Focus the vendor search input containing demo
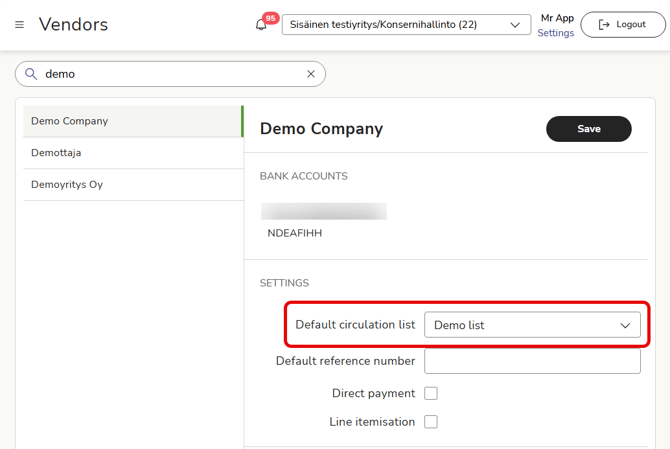Image resolution: width=670 pixels, height=449 pixels. point(170,74)
